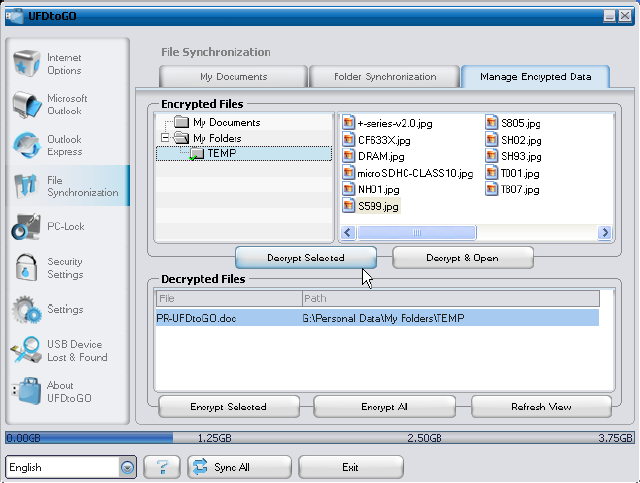Click the Outlook Express sidebar label
The width and height of the screenshot is (640, 483).
(64, 145)
